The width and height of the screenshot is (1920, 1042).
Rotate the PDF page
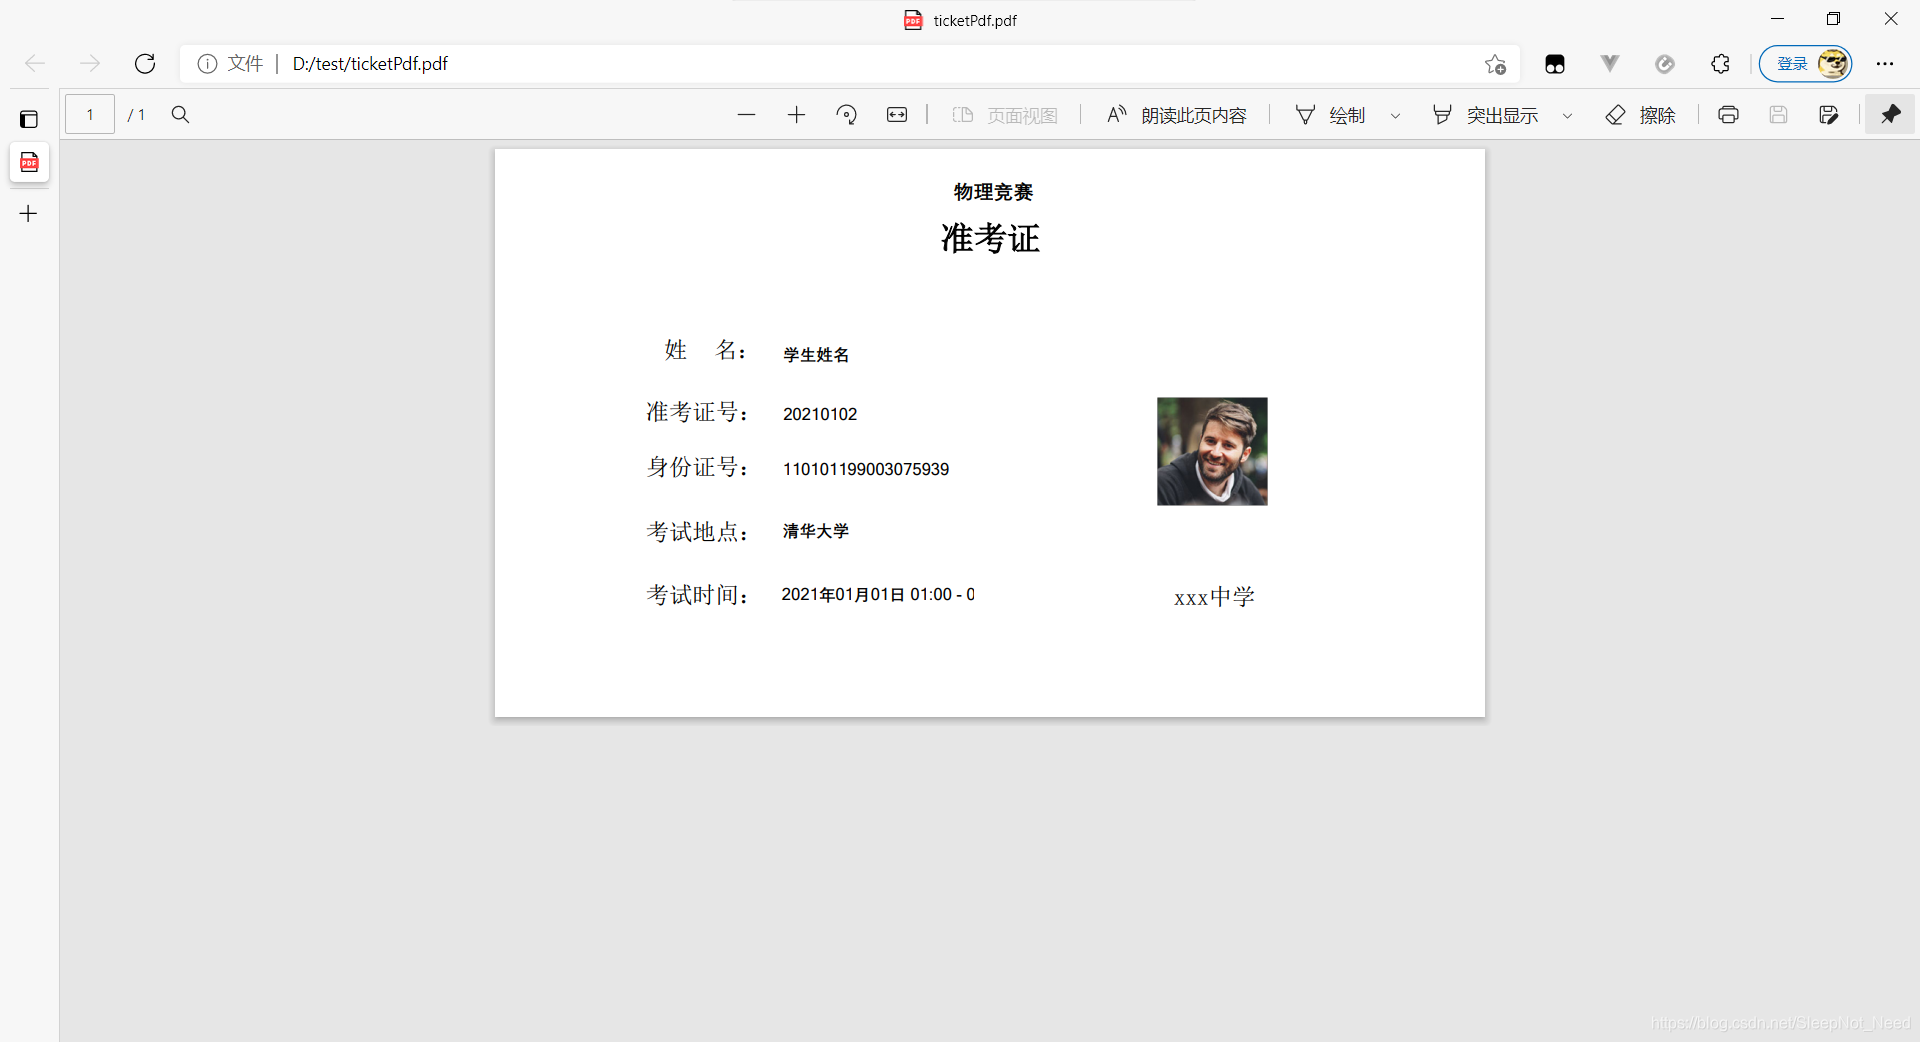click(x=846, y=114)
